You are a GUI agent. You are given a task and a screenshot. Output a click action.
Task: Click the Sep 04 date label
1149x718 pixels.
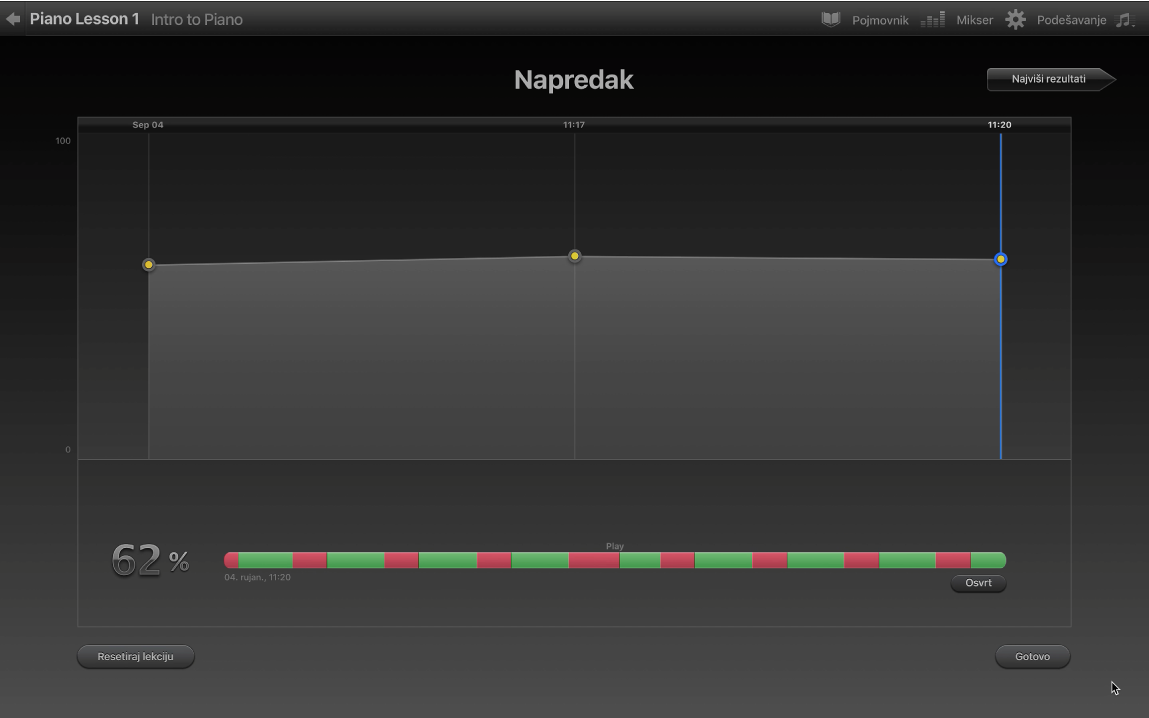pyautogui.click(x=148, y=125)
